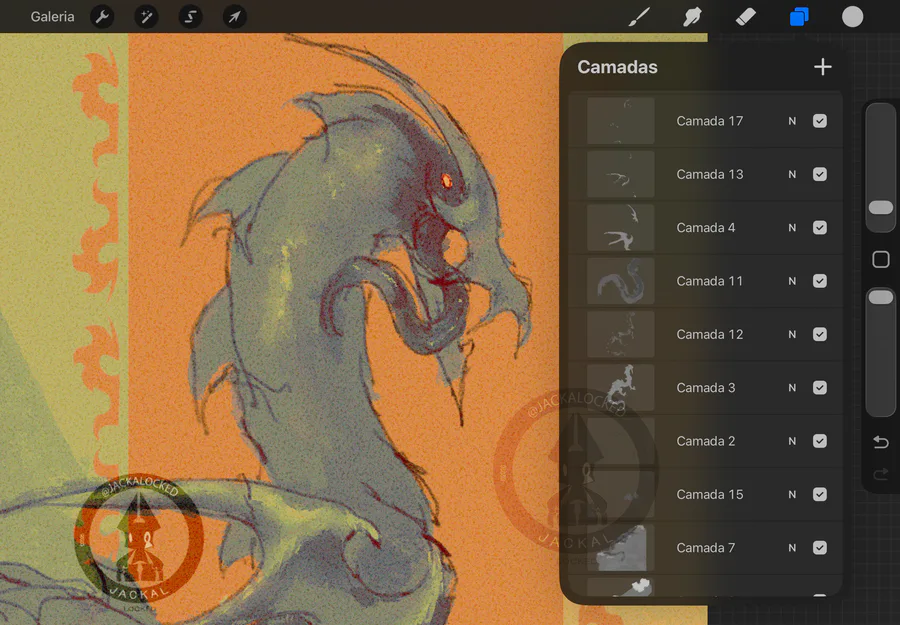Adjust the brush opacity slider handle
Viewport: 900px width, 625px height.
click(881, 297)
